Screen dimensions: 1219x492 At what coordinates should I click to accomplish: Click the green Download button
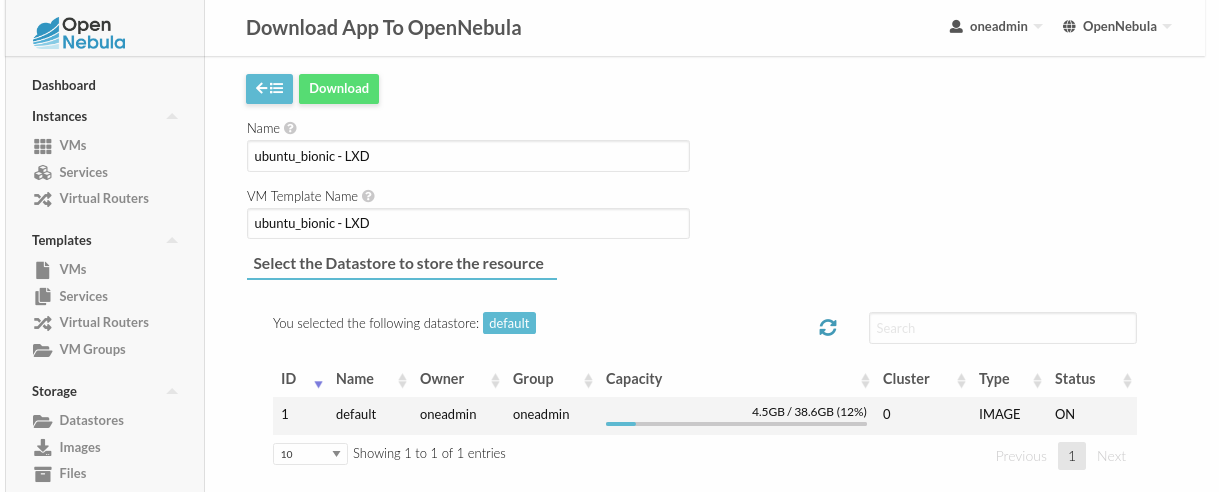(339, 88)
